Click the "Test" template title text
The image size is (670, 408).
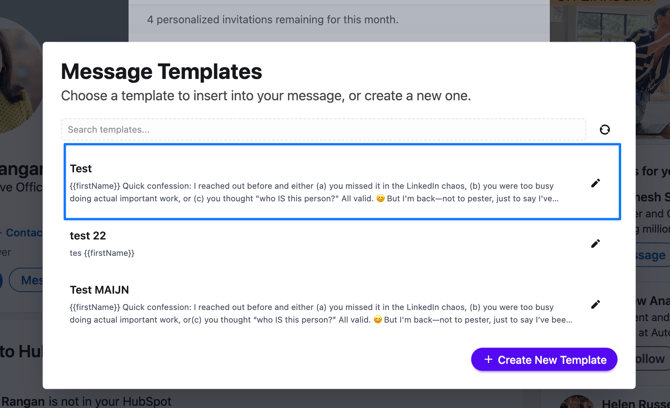[81, 169]
